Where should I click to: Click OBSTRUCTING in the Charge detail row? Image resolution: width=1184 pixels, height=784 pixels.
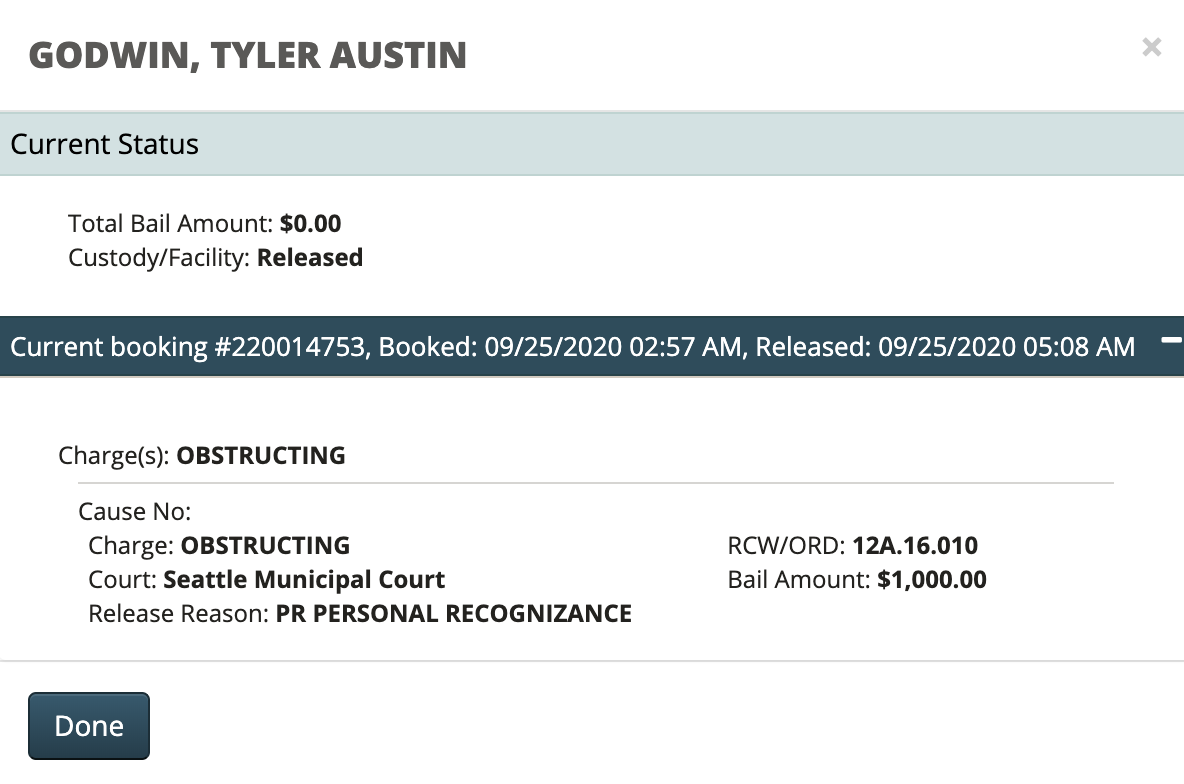(265, 546)
